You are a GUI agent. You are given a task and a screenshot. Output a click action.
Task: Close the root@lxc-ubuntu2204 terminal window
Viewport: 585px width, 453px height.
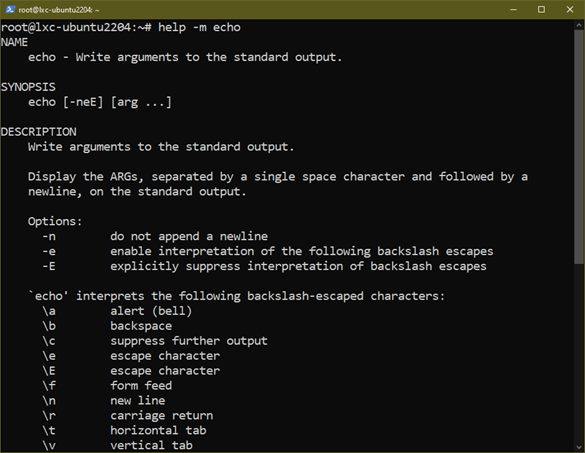click(570, 9)
